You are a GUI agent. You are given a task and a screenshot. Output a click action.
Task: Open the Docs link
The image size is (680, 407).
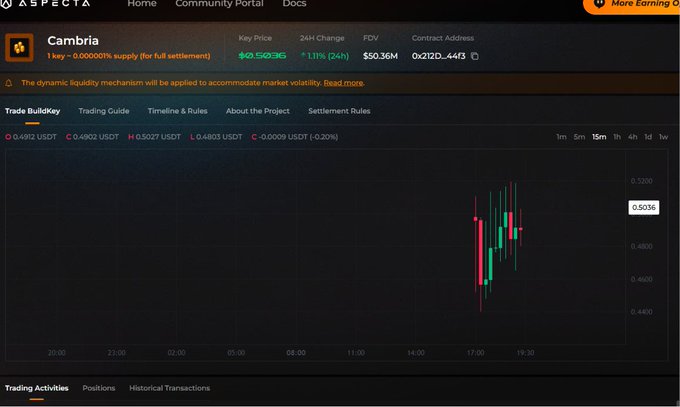pyautogui.click(x=294, y=3)
